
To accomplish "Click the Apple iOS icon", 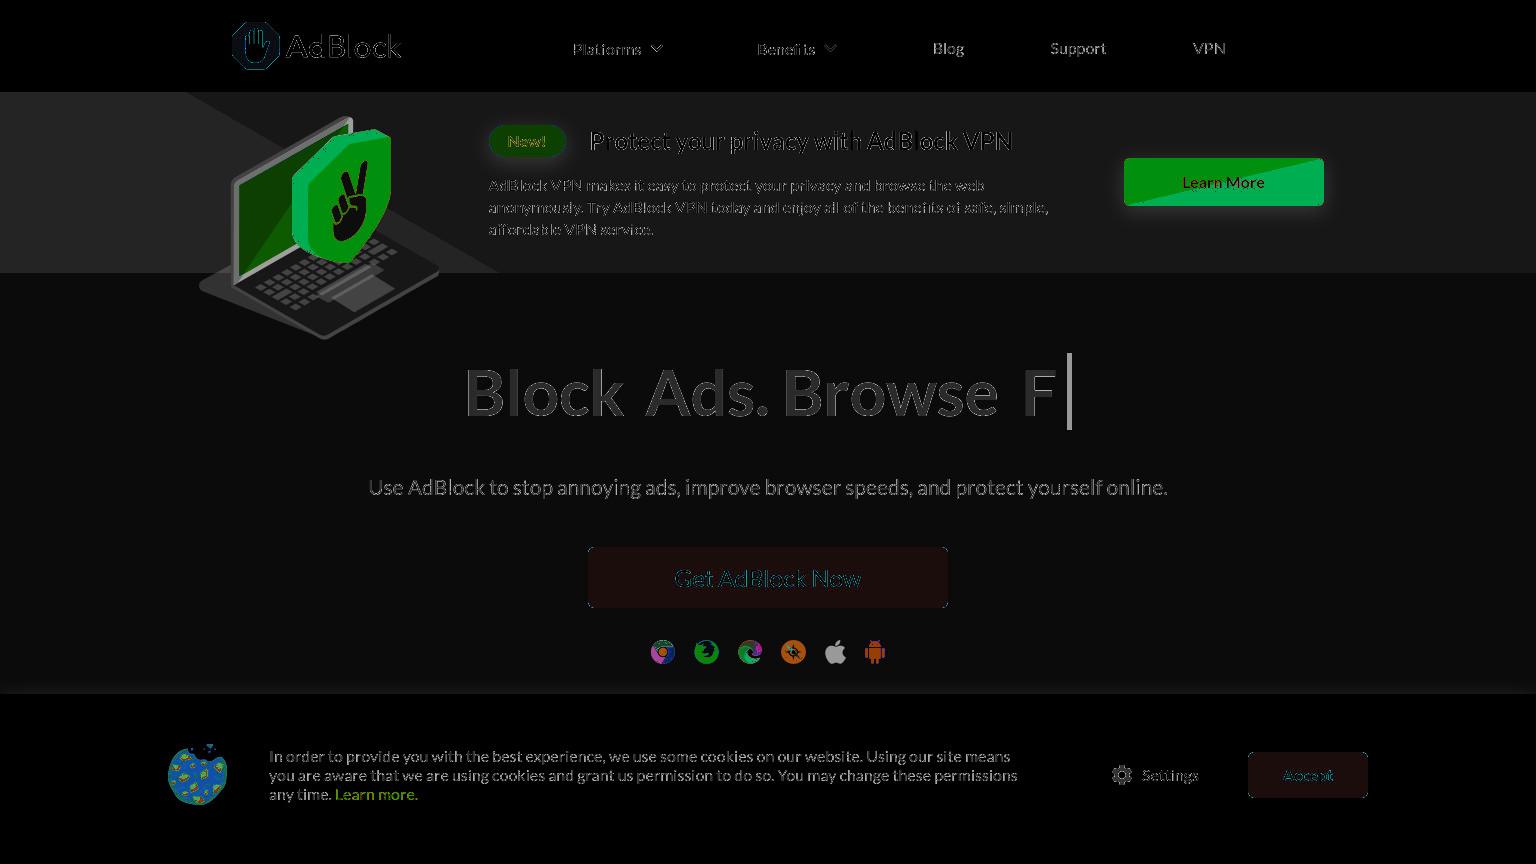I will tap(836, 653).
